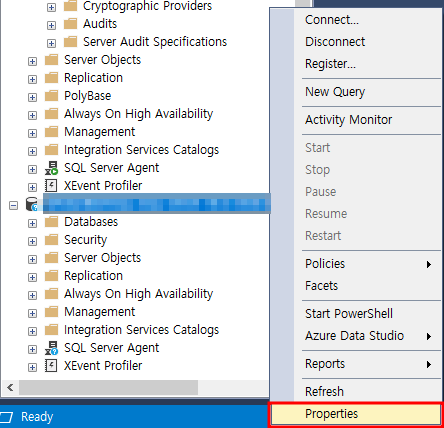Click upper Always On High Availability folder icon

click(51, 113)
